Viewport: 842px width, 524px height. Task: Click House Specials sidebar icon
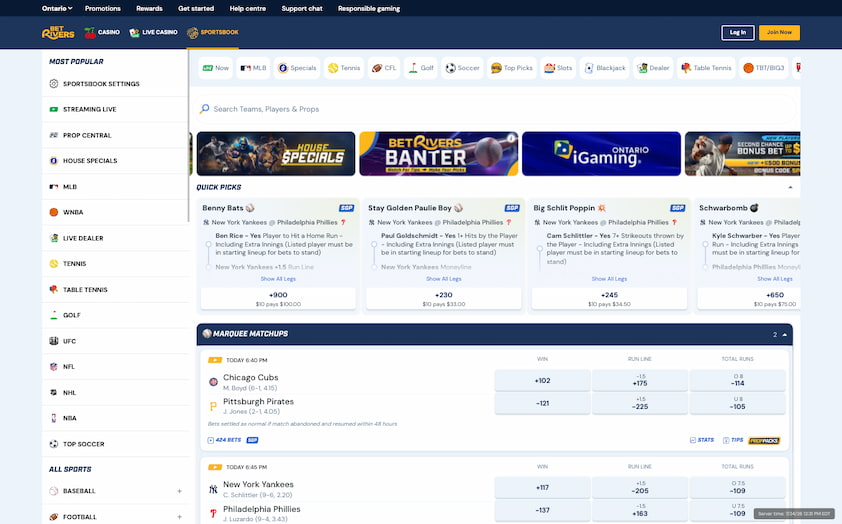(54, 161)
